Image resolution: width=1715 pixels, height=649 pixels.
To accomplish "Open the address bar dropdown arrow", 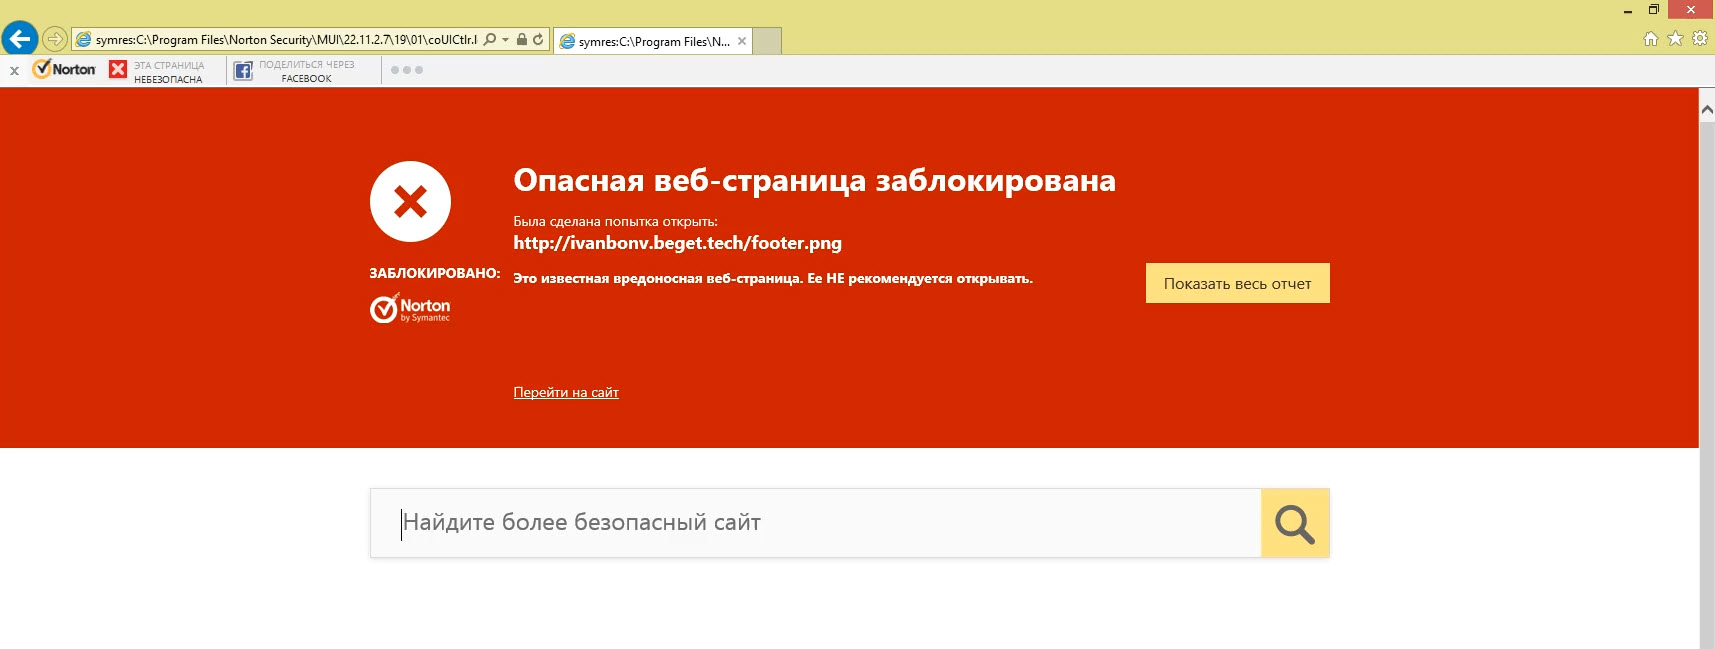I will coord(506,40).
